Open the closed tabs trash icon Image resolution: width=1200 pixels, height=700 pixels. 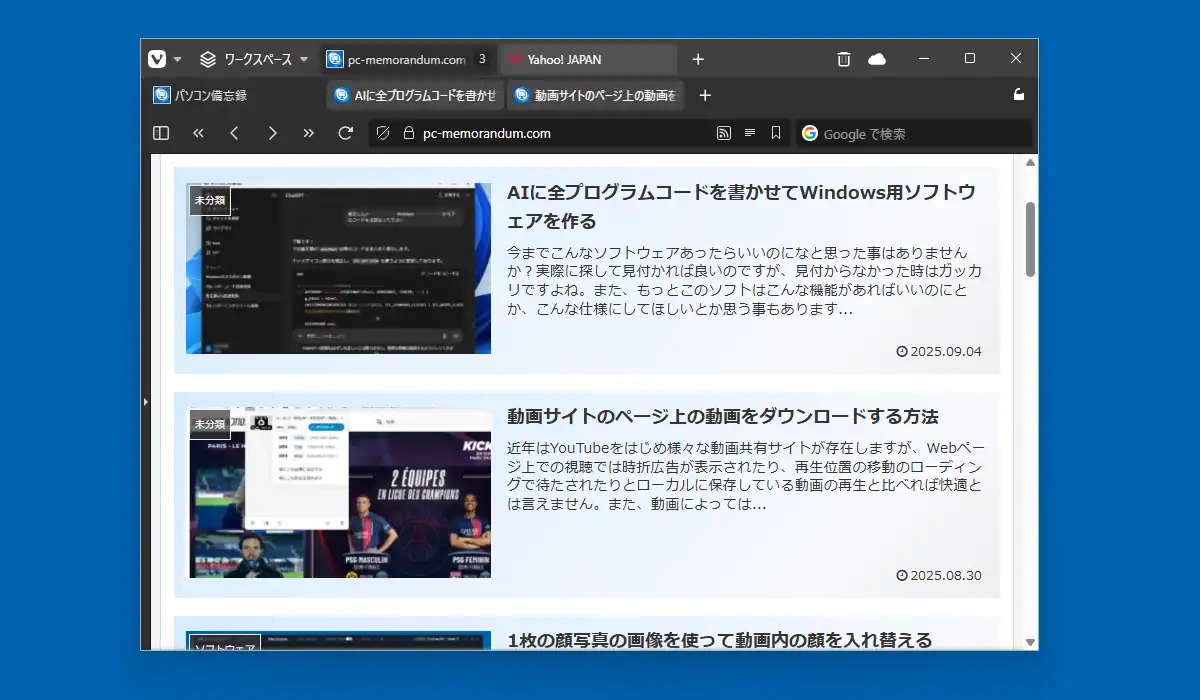click(843, 59)
